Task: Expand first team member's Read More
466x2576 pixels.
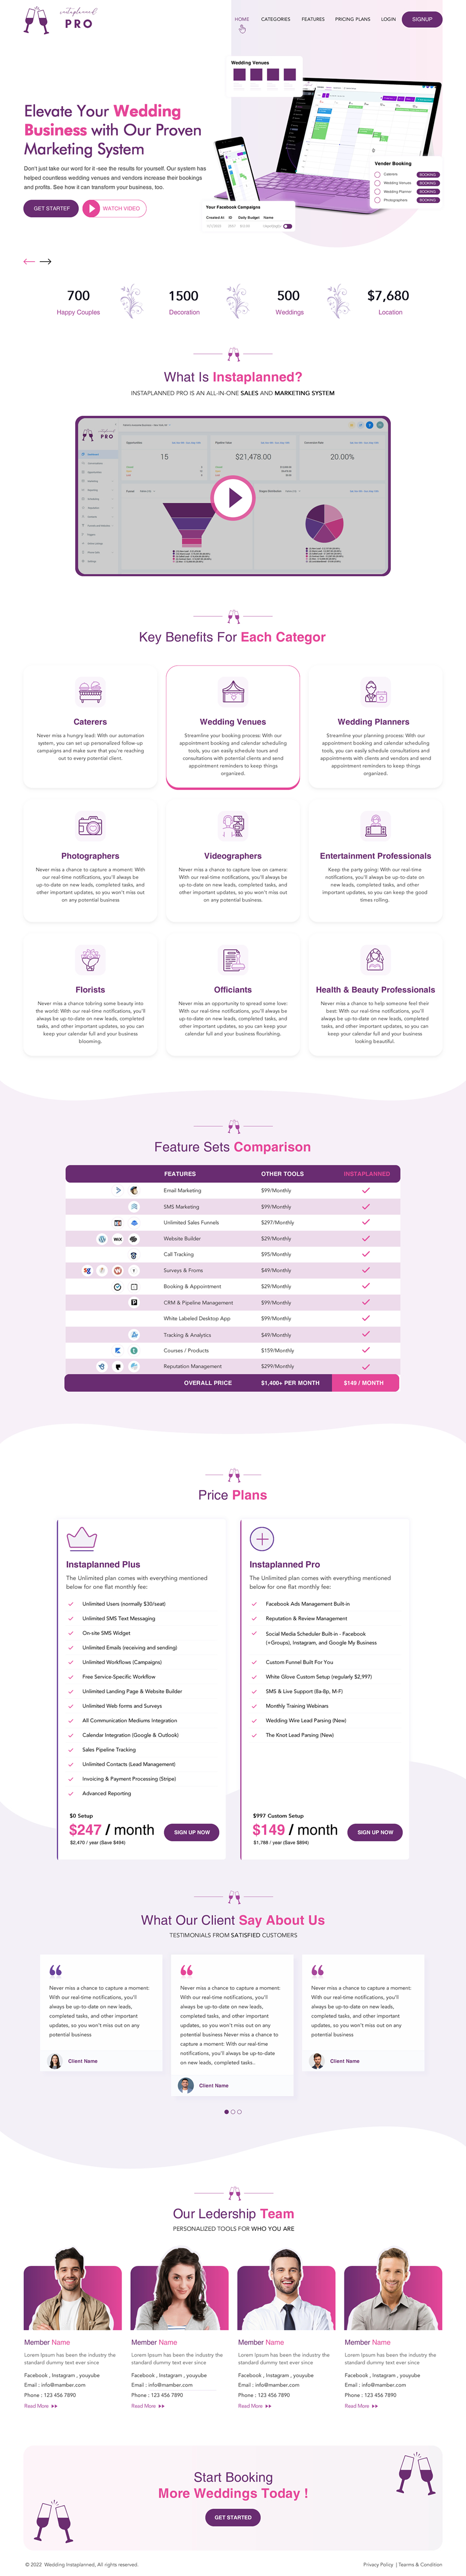Action: 41,2405
